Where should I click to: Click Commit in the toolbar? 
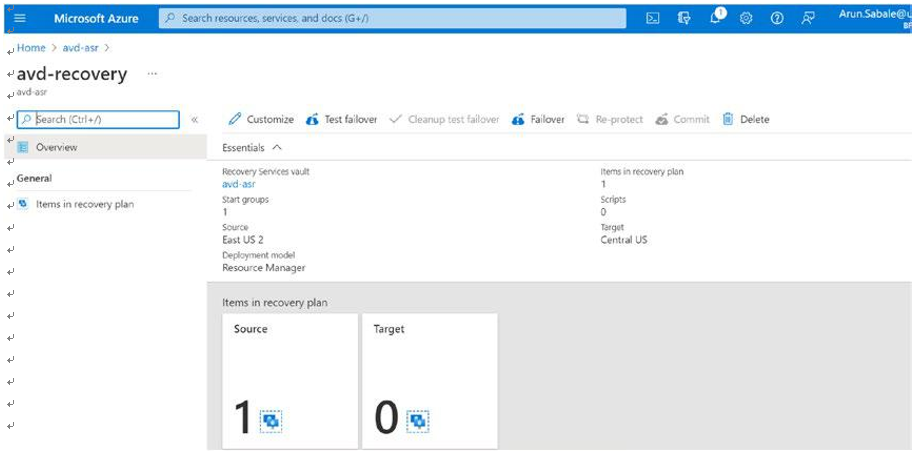click(682, 119)
